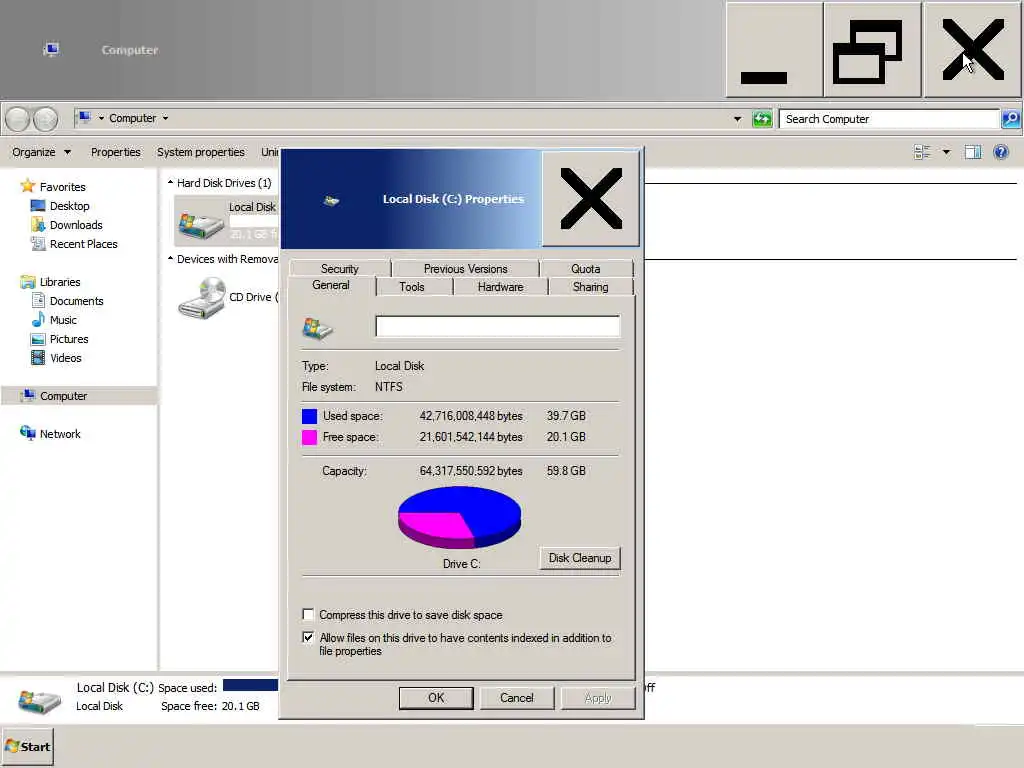Click the Computer window title bar icon
This screenshot has height=768, width=1024.
tap(51, 50)
